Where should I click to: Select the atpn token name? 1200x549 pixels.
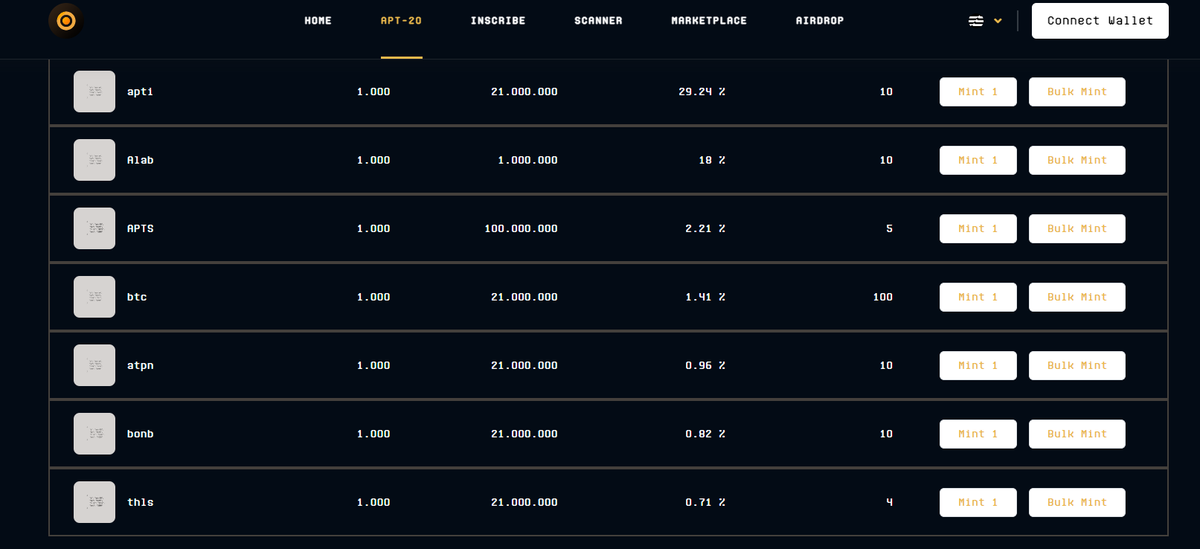(x=140, y=365)
